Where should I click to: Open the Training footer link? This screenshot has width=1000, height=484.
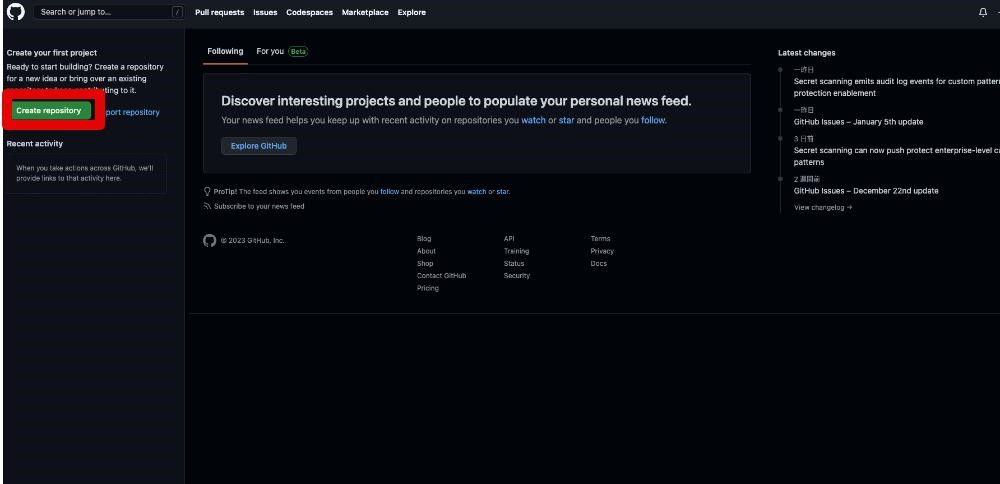click(x=517, y=251)
